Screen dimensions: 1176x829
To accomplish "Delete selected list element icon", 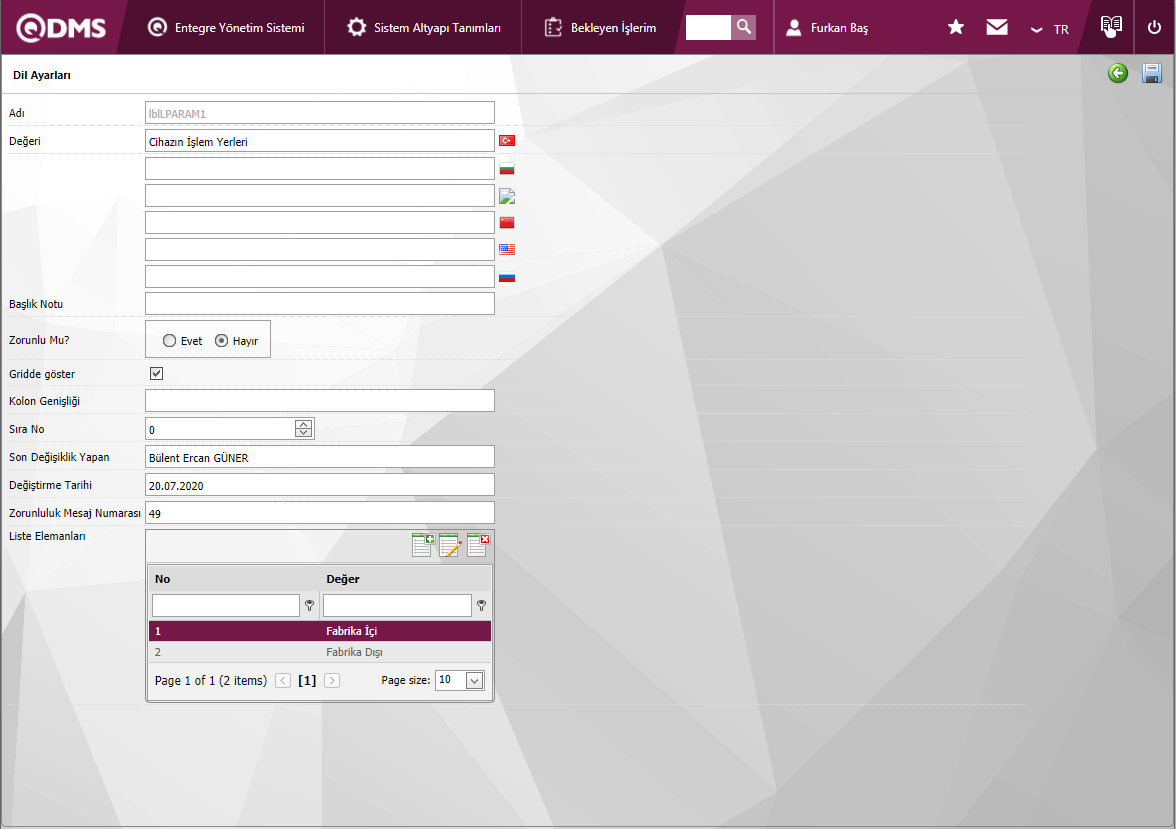I will point(478,545).
